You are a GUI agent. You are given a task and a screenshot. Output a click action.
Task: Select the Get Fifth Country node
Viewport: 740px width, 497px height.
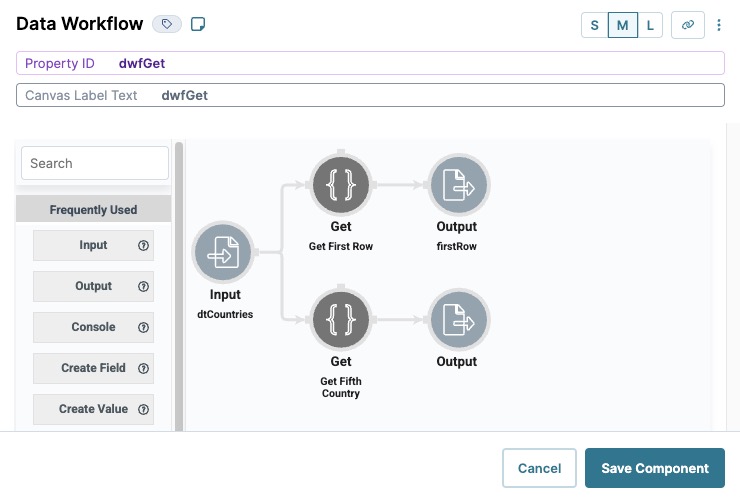coord(341,320)
